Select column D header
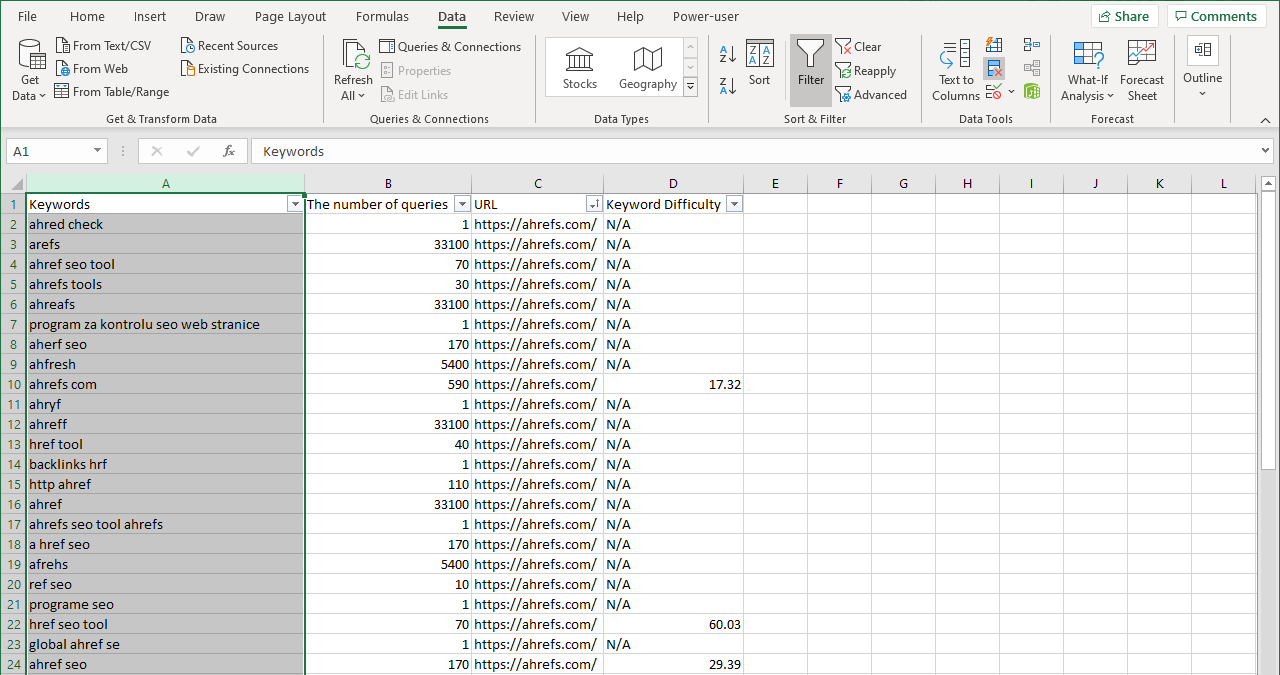The height and width of the screenshot is (675, 1280). [x=673, y=183]
